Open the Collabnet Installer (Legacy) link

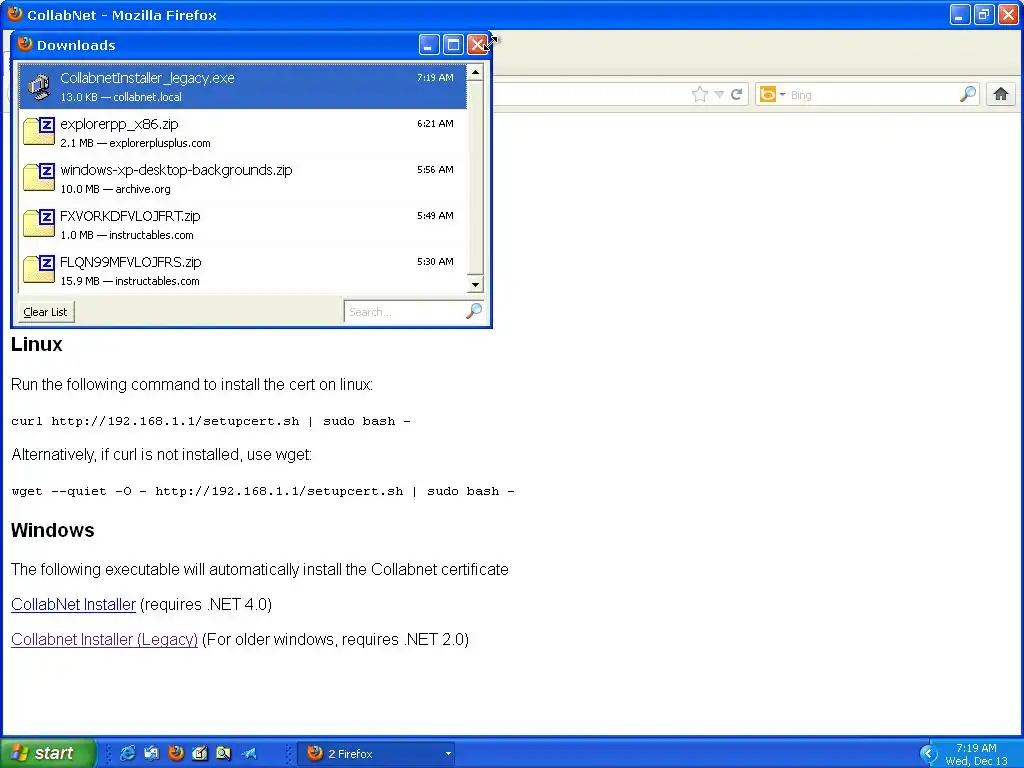[x=104, y=639]
